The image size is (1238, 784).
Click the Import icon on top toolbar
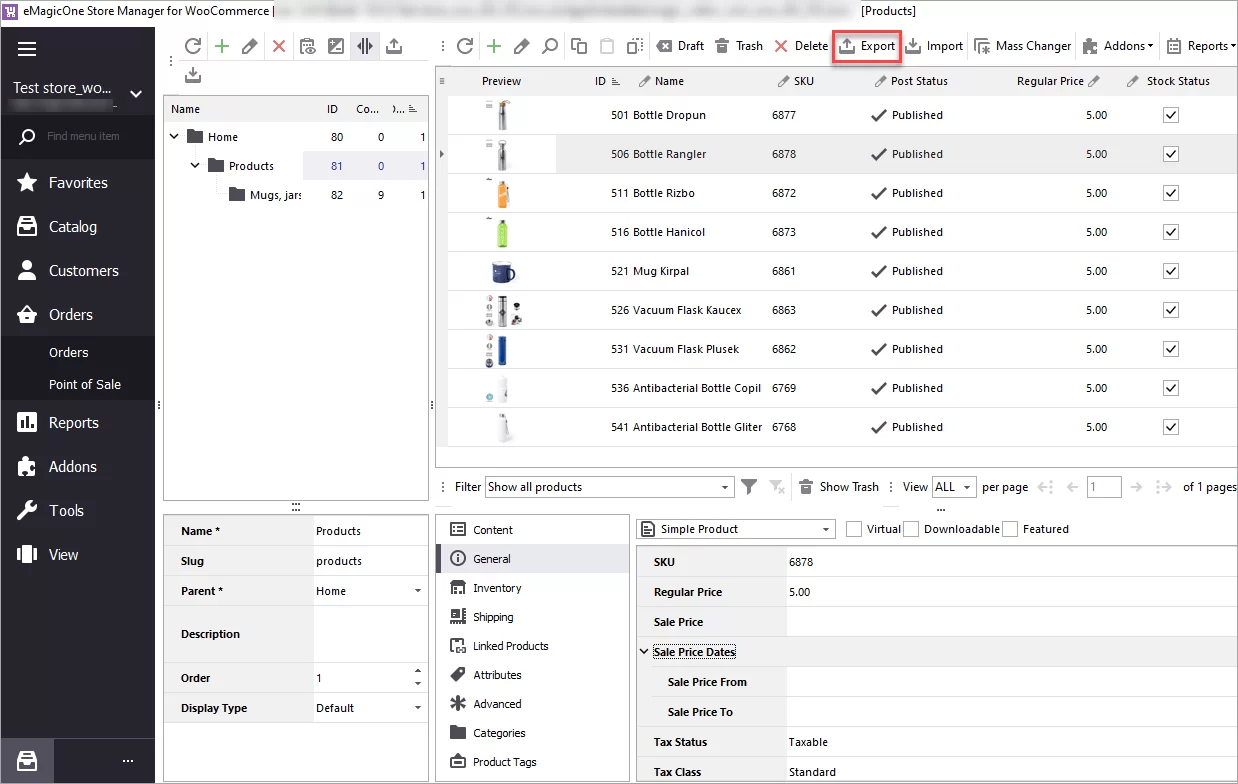coord(934,45)
